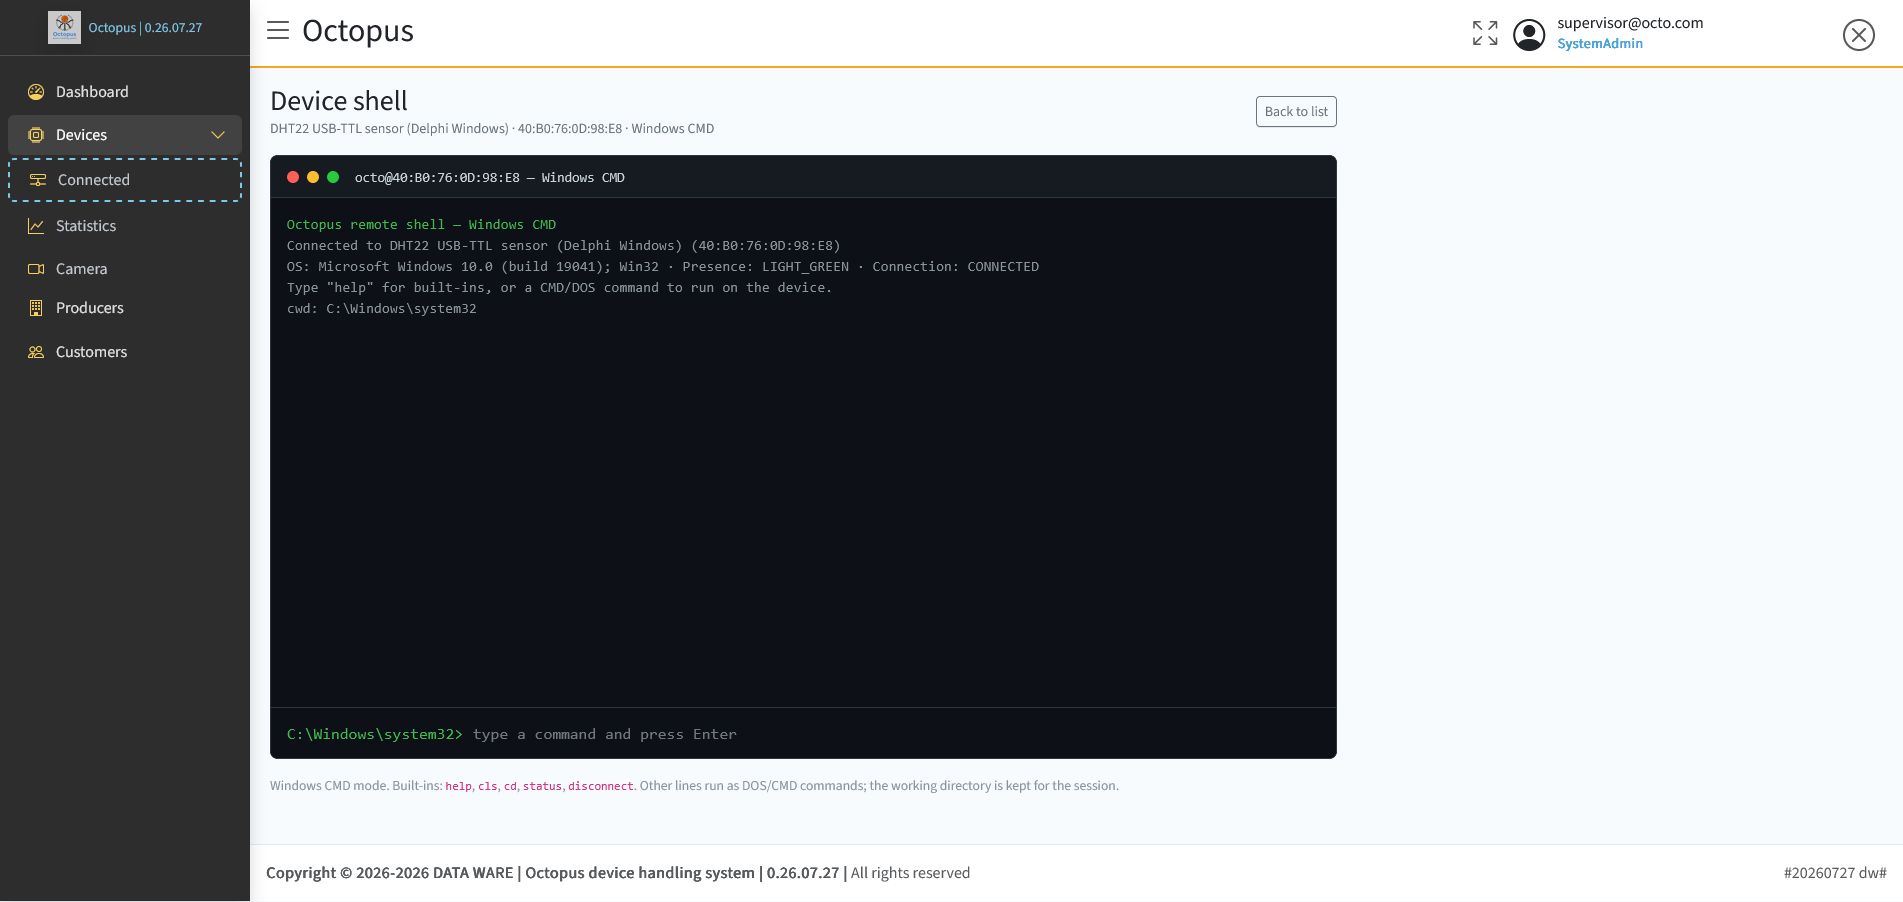Click the Dashboard gauge icon

pos(36,92)
